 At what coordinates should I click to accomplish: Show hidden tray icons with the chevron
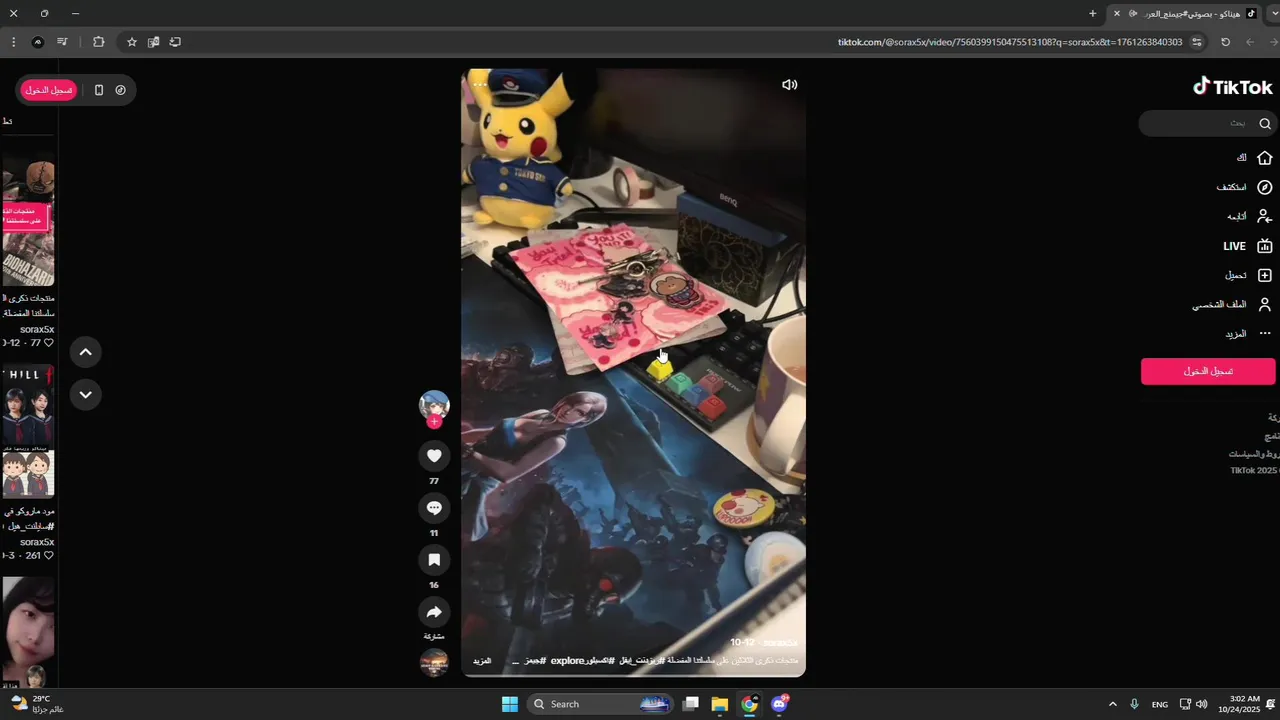tap(1112, 704)
